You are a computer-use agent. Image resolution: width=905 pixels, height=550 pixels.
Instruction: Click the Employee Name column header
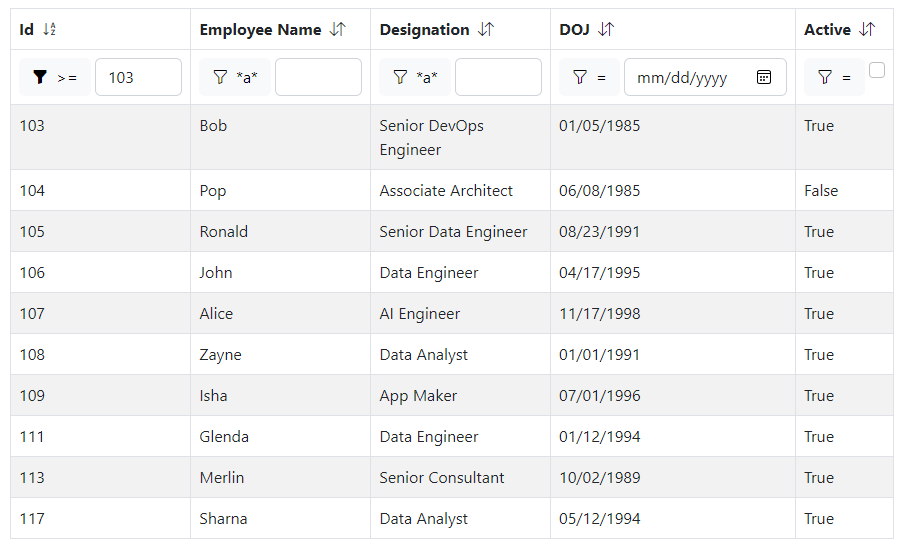[260, 30]
